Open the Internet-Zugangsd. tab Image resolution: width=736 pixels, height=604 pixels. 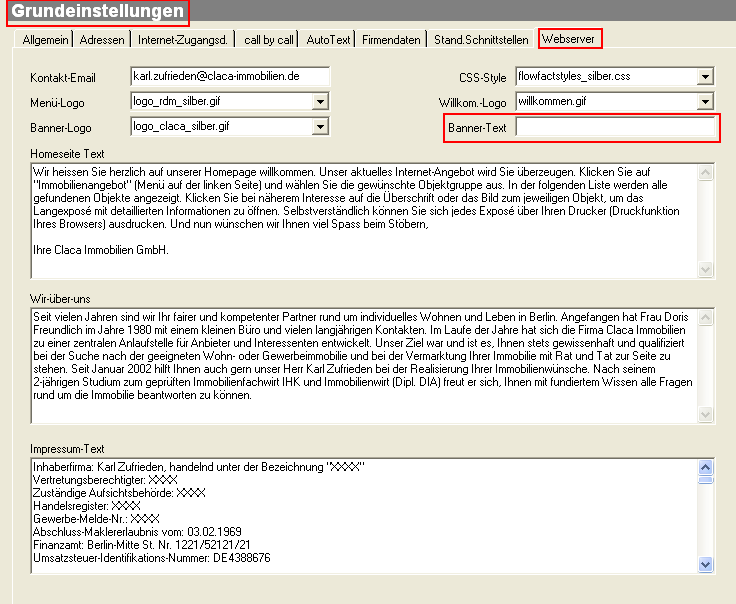(183, 40)
